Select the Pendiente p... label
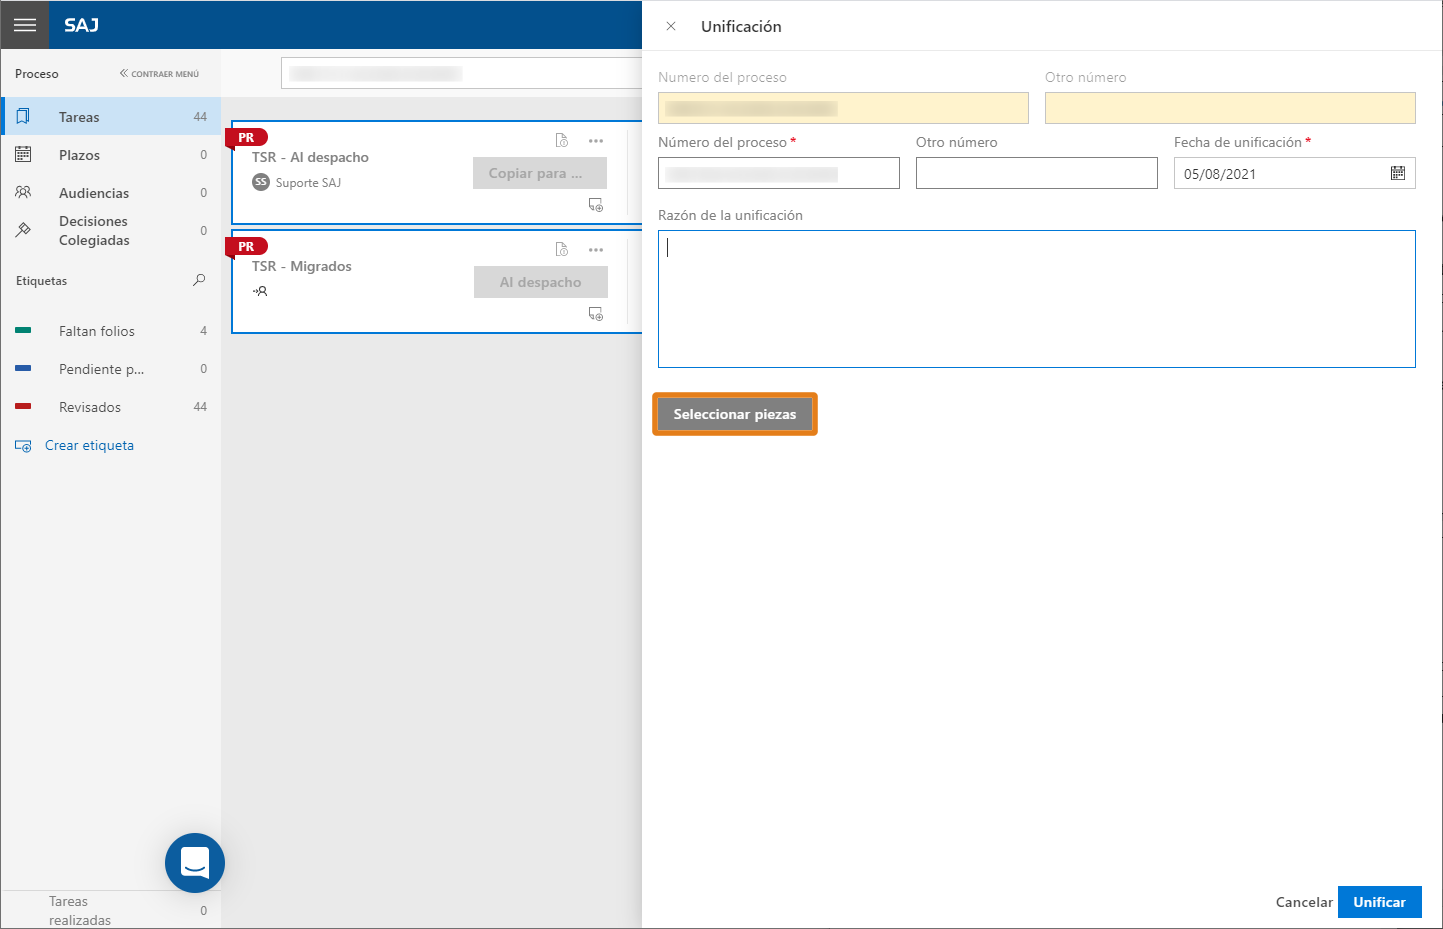This screenshot has width=1443, height=929. point(111,369)
